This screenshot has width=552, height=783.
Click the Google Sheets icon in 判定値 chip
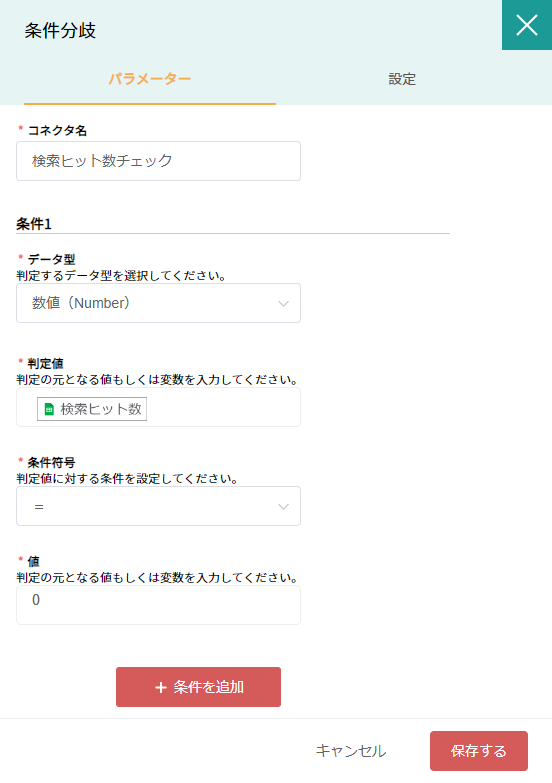tap(49, 409)
